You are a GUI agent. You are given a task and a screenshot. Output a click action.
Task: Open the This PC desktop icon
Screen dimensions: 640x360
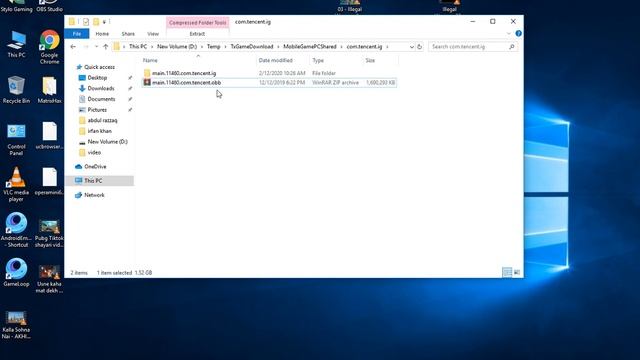(x=16, y=44)
